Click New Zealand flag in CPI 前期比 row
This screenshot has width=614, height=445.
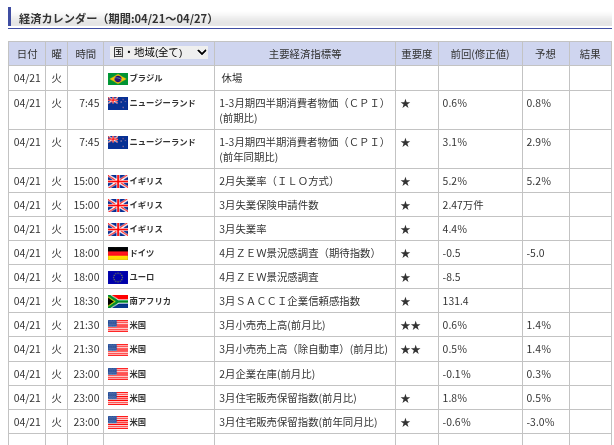click(x=117, y=103)
